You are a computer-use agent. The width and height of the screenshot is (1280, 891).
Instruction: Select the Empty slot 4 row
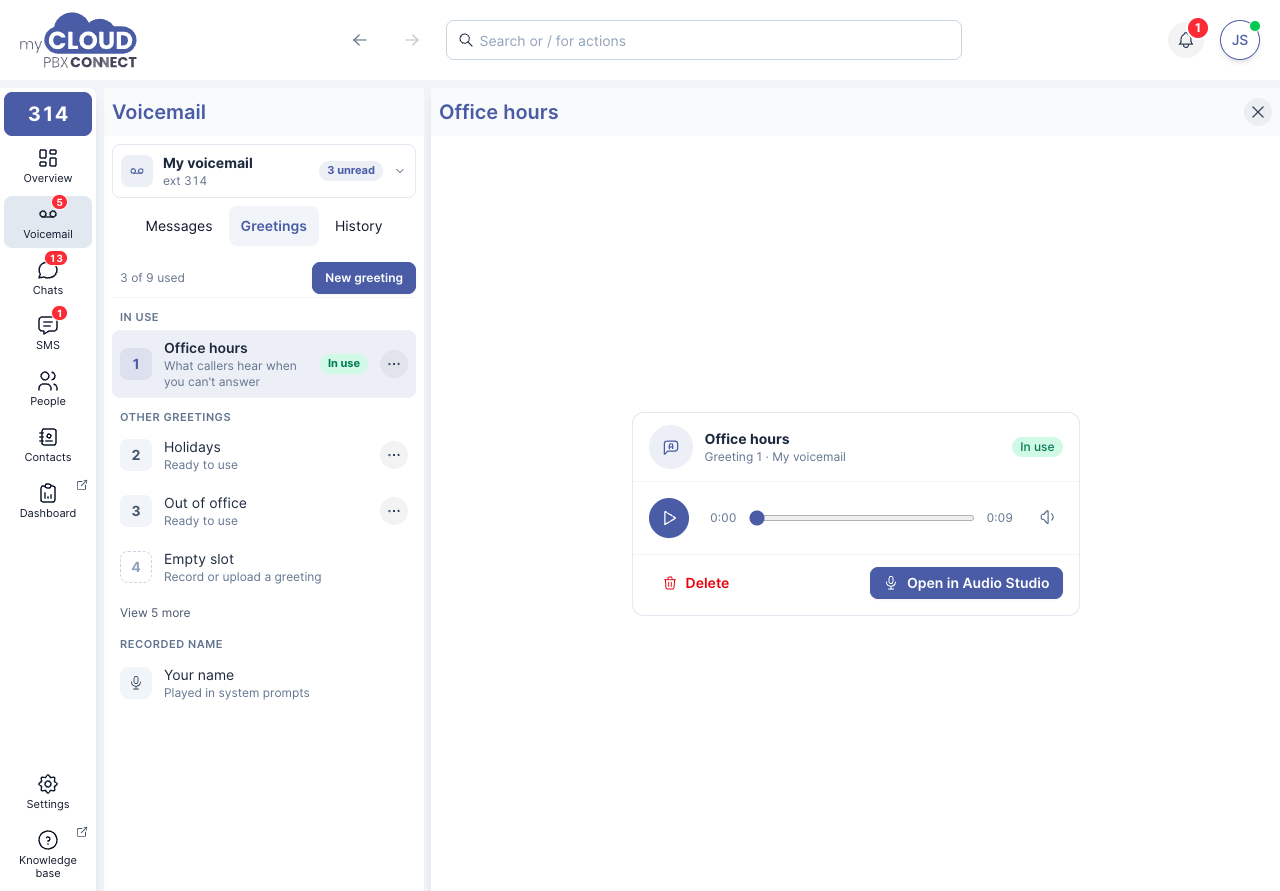click(264, 567)
